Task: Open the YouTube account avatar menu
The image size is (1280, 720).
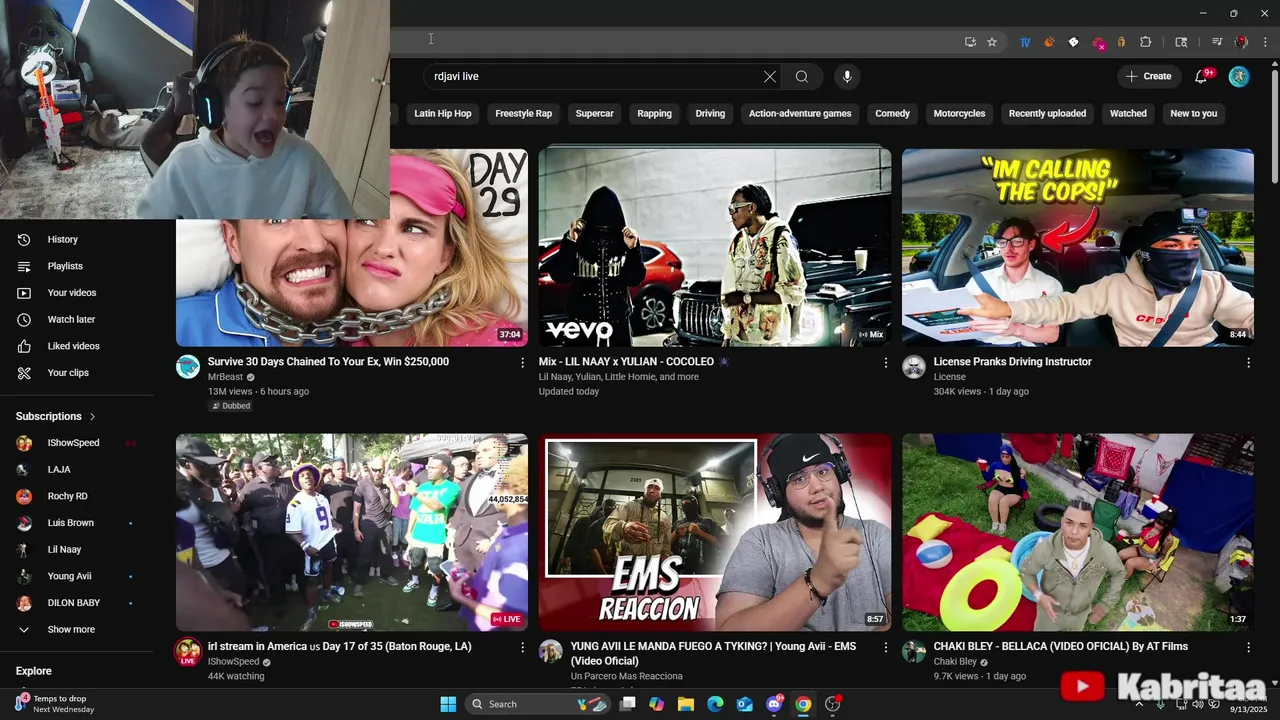Action: [x=1239, y=76]
